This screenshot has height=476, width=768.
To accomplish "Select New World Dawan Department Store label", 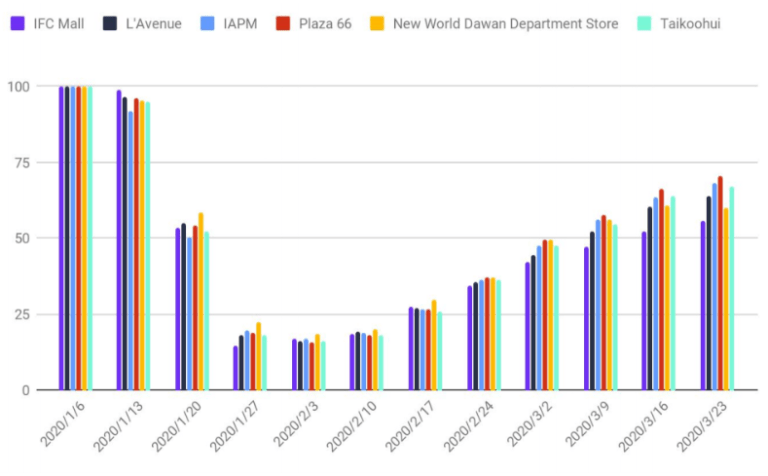I will coord(506,23).
